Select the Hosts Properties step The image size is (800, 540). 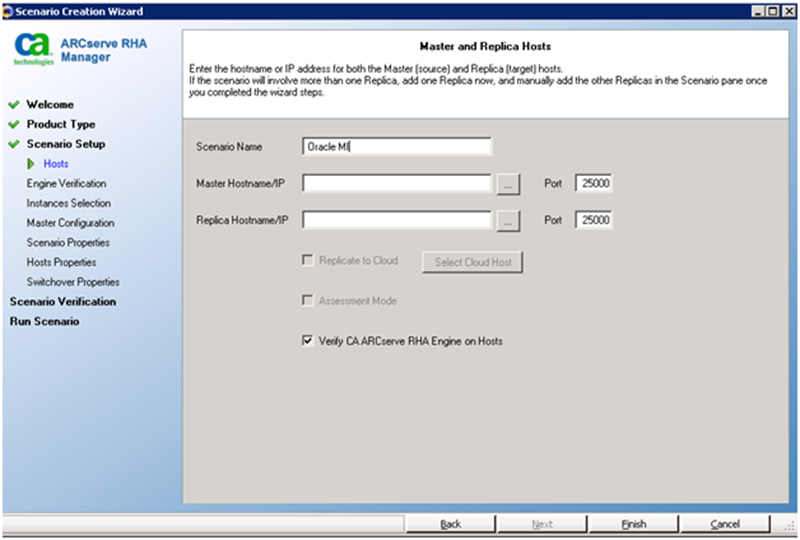61,262
